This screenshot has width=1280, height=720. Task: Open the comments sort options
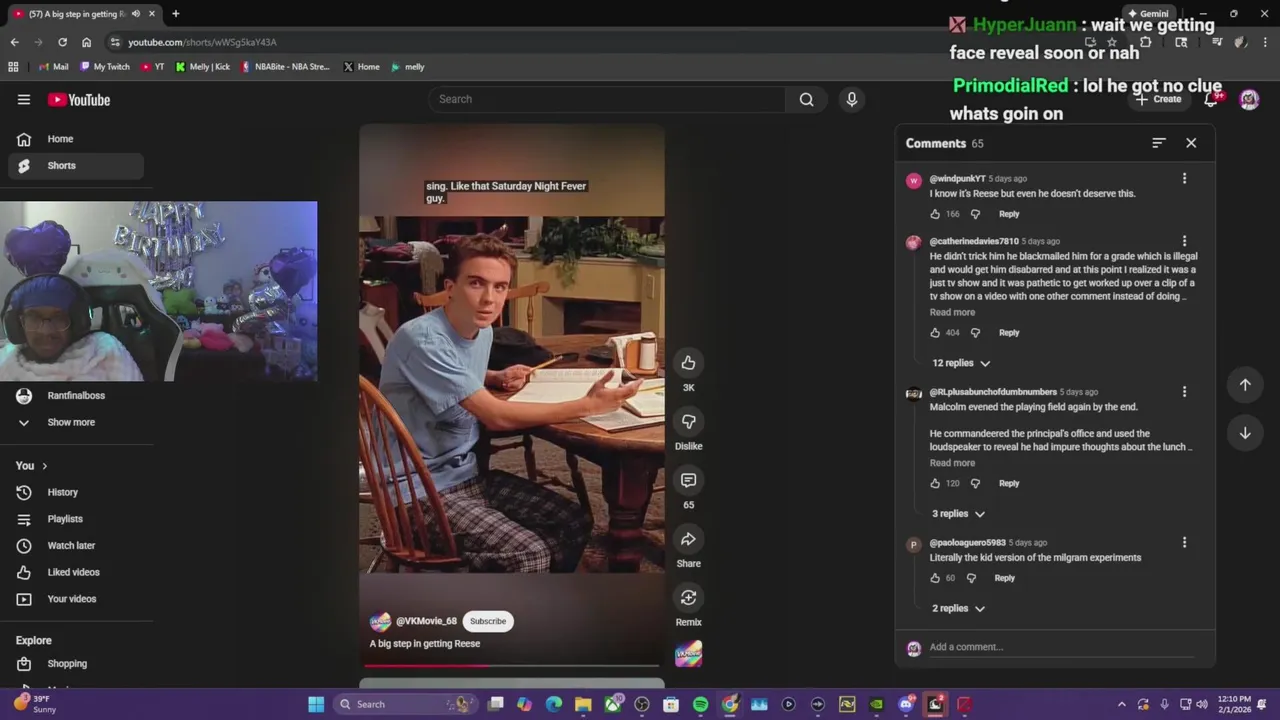(x=1158, y=143)
